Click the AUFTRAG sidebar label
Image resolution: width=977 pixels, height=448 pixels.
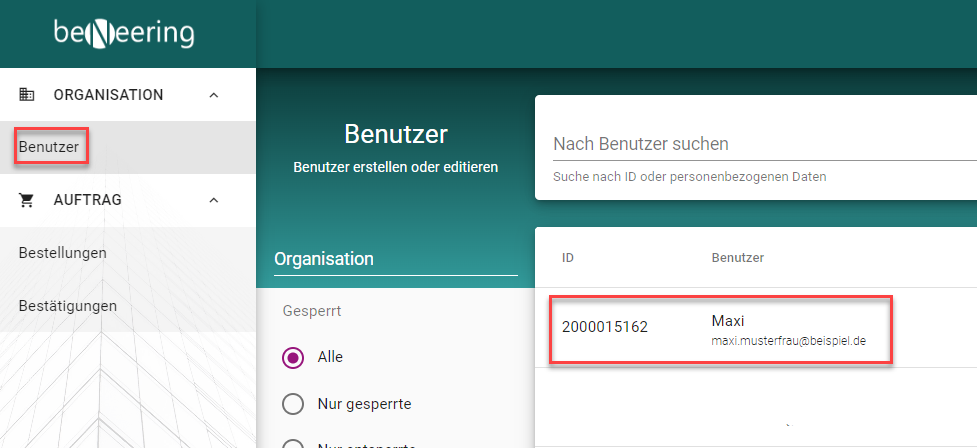click(x=87, y=200)
